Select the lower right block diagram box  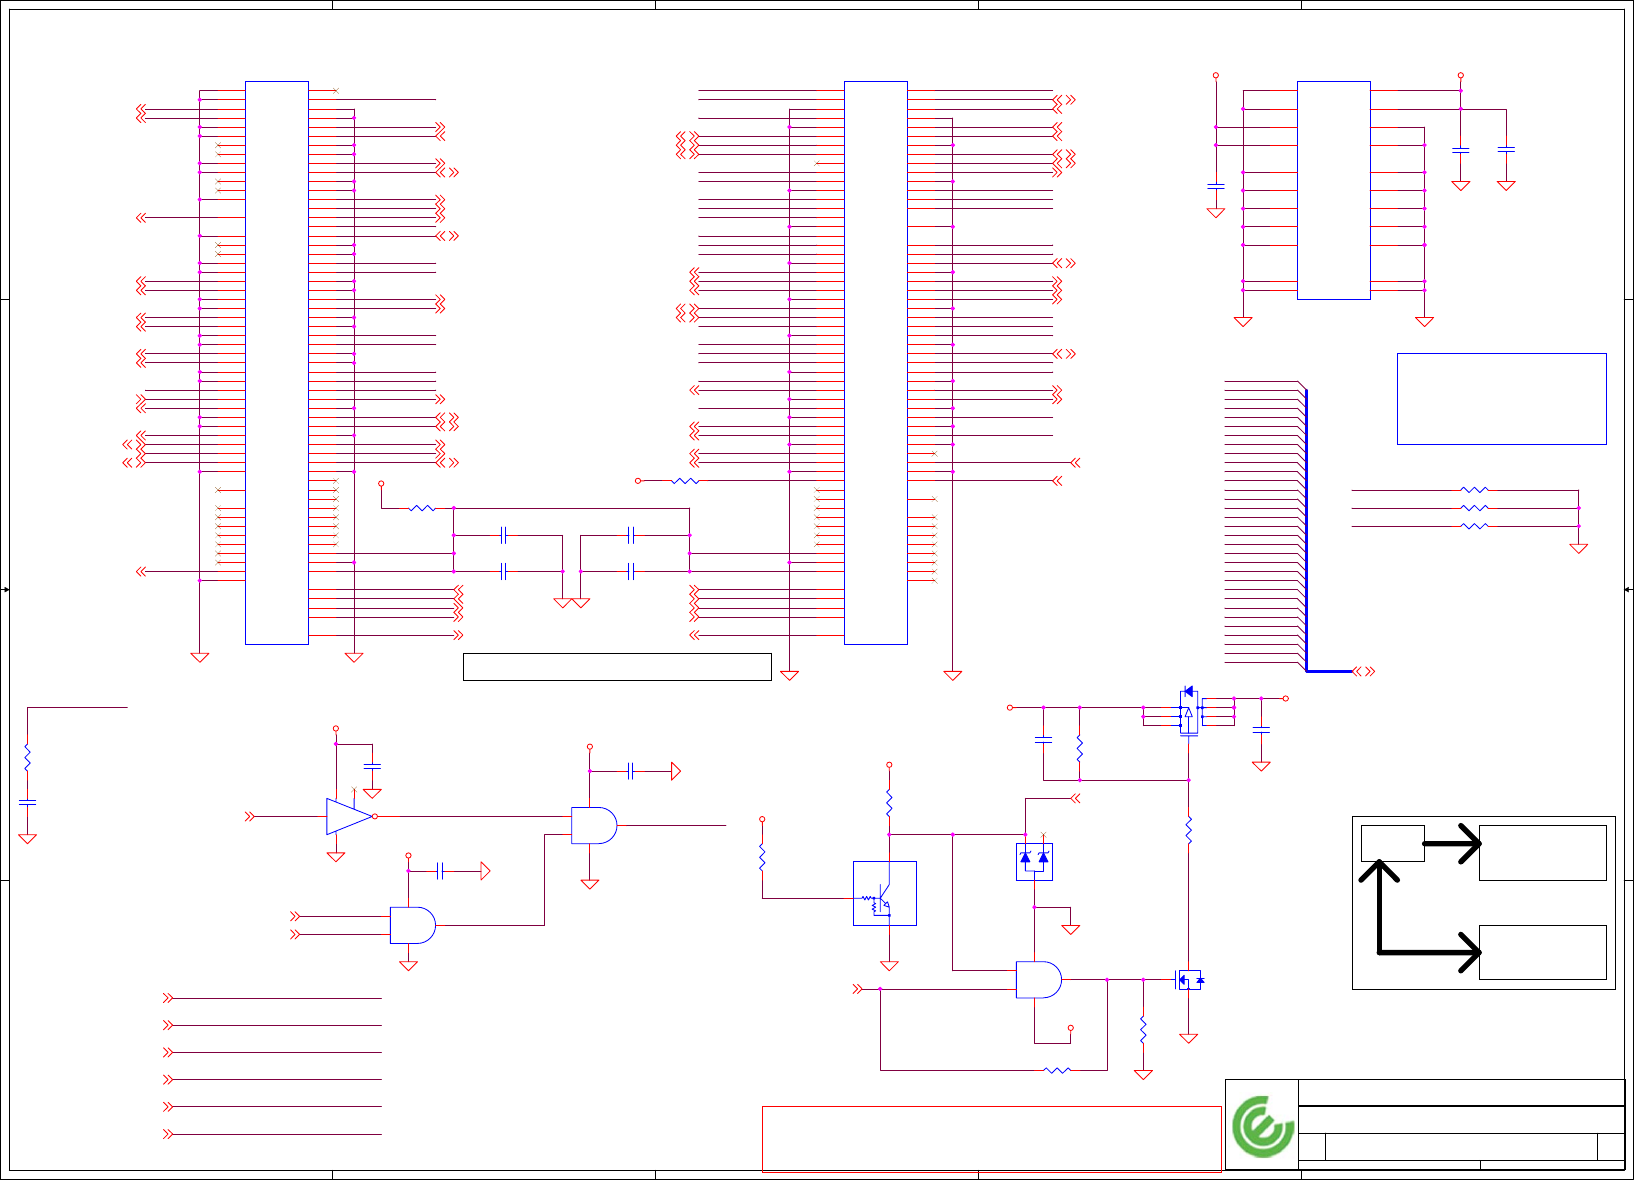[1543, 952]
